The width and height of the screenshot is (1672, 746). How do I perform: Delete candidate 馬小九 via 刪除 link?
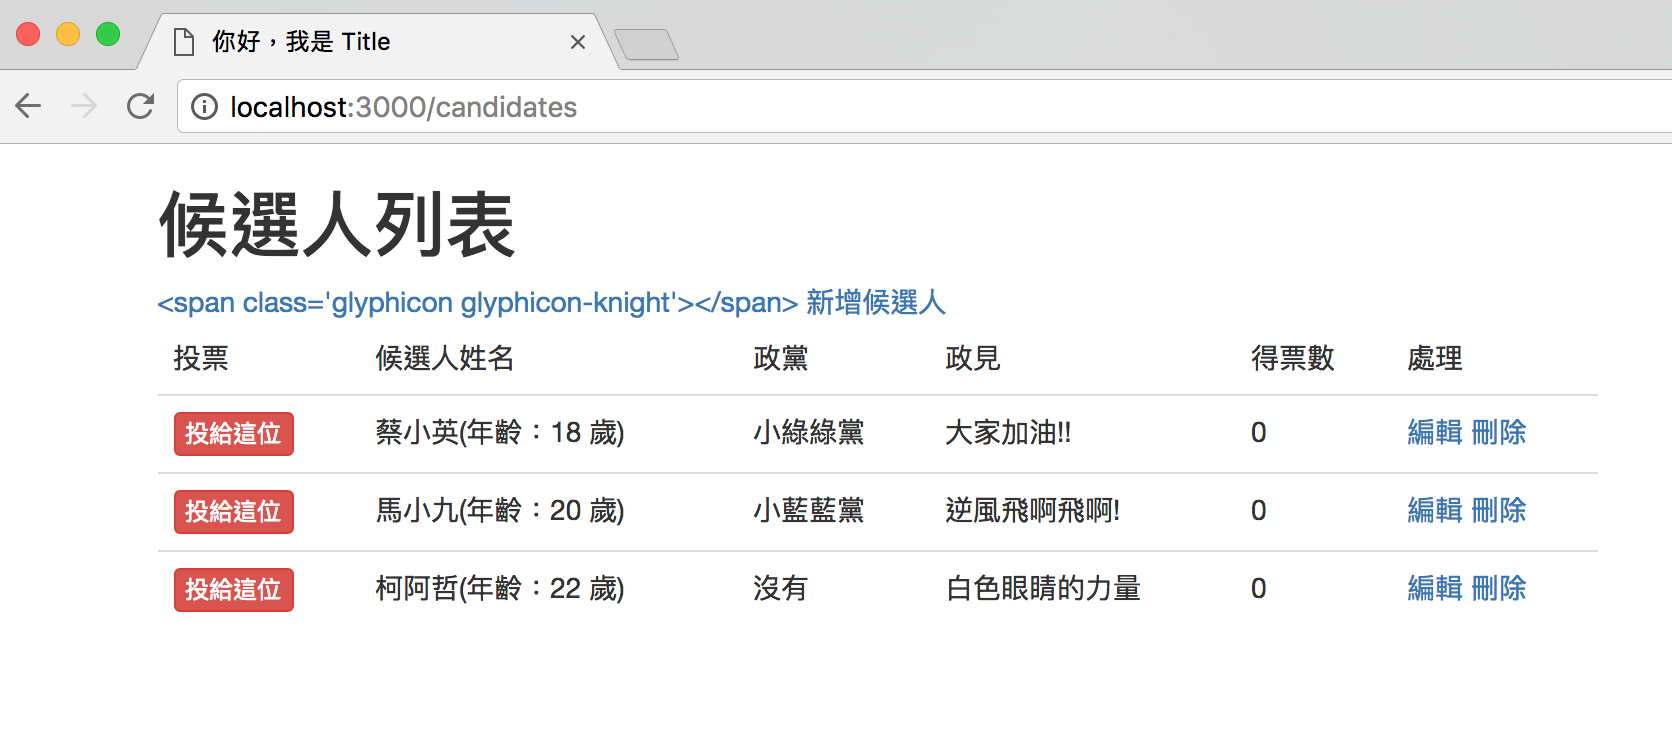1499,510
